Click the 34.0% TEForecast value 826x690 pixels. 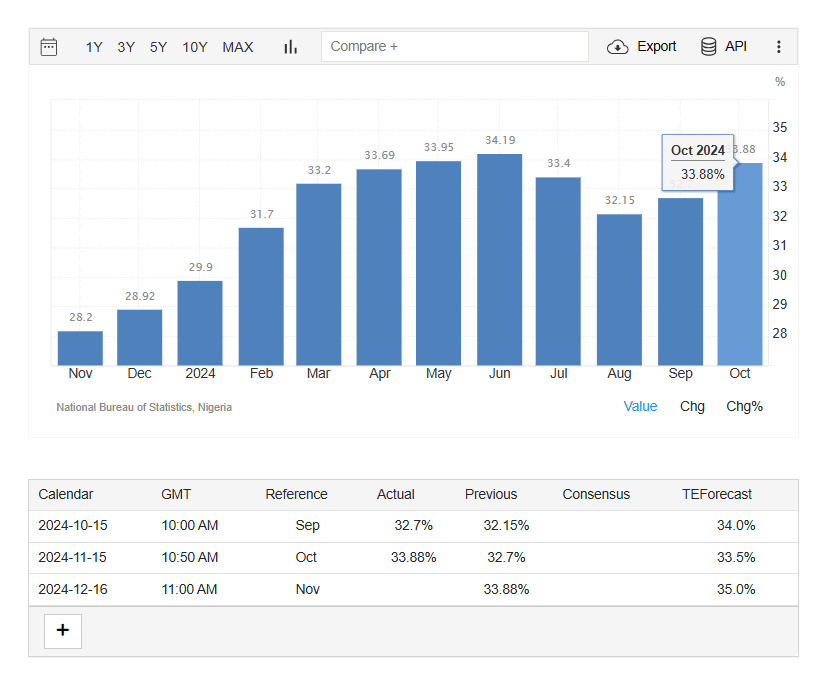(736, 525)
